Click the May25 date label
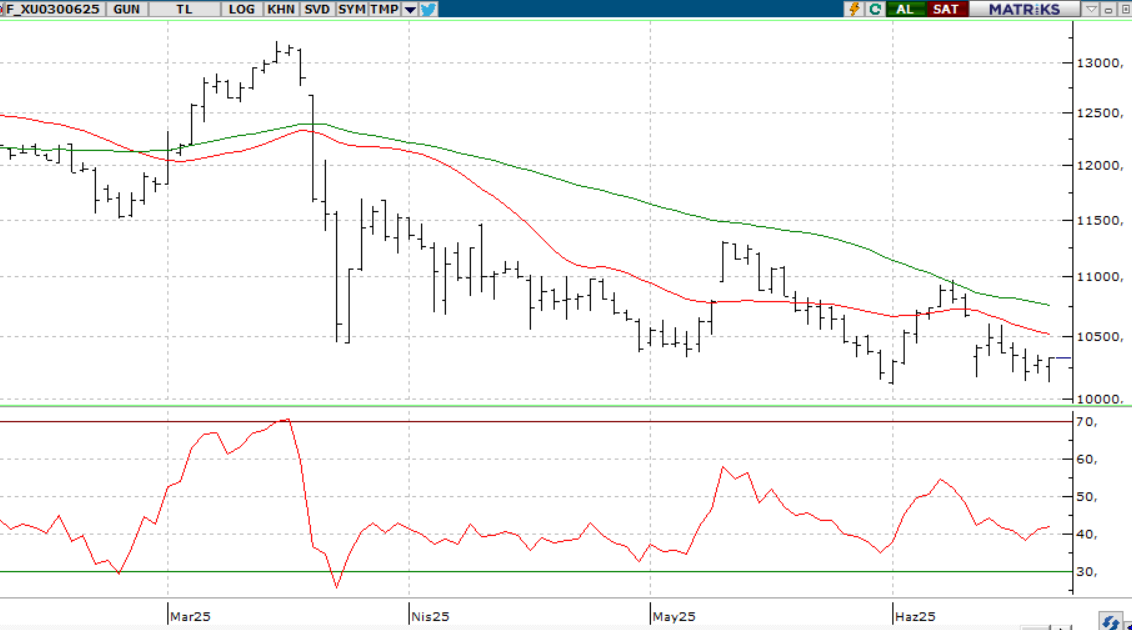Screen dimensions: 1132x630 pos(674,616)
